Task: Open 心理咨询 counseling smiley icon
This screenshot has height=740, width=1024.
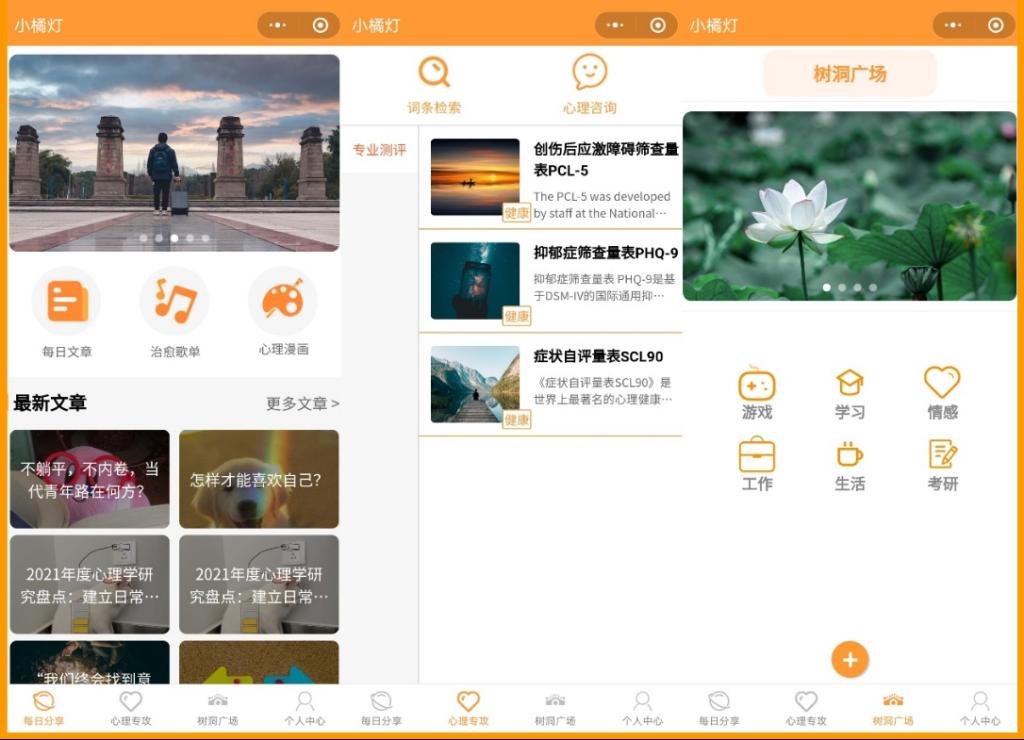Action: 590,73
